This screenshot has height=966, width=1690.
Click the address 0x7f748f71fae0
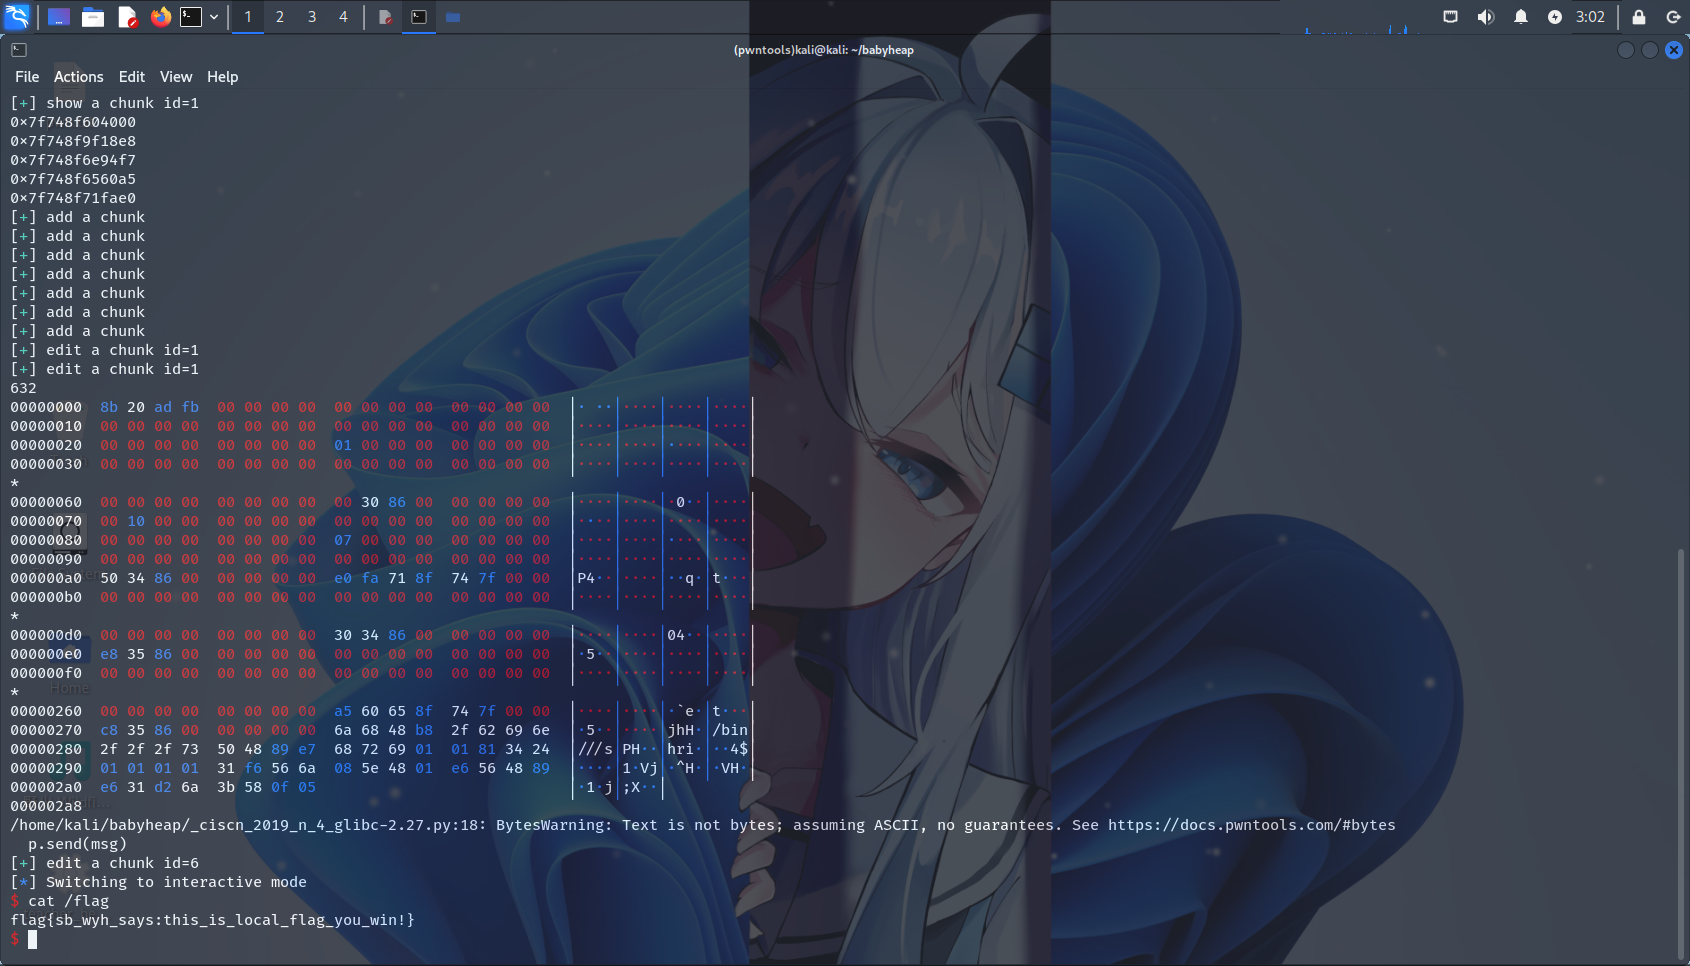click(x=73, y=198)
